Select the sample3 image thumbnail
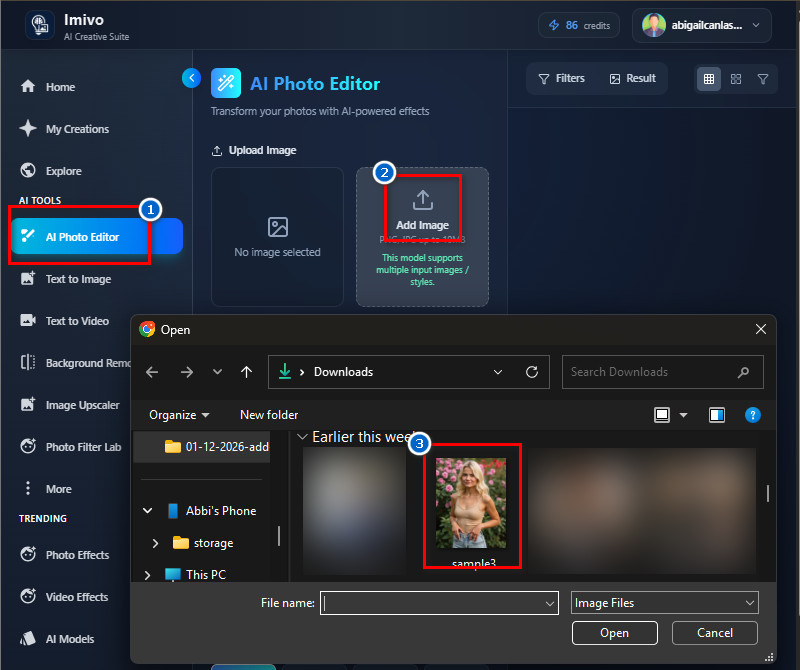The image size is (800, 670). tap(471, 503)
